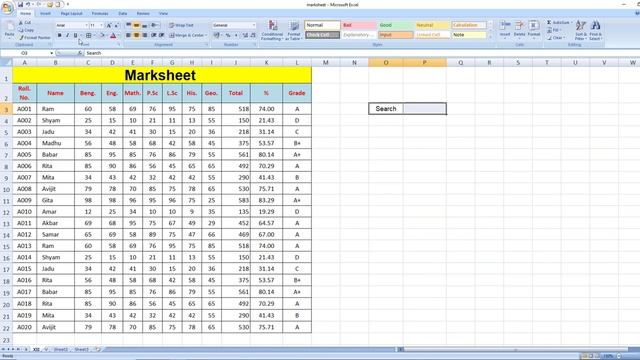640x360 pixels.
Task: Apply the Input cell style
Action: coord(396,35)
